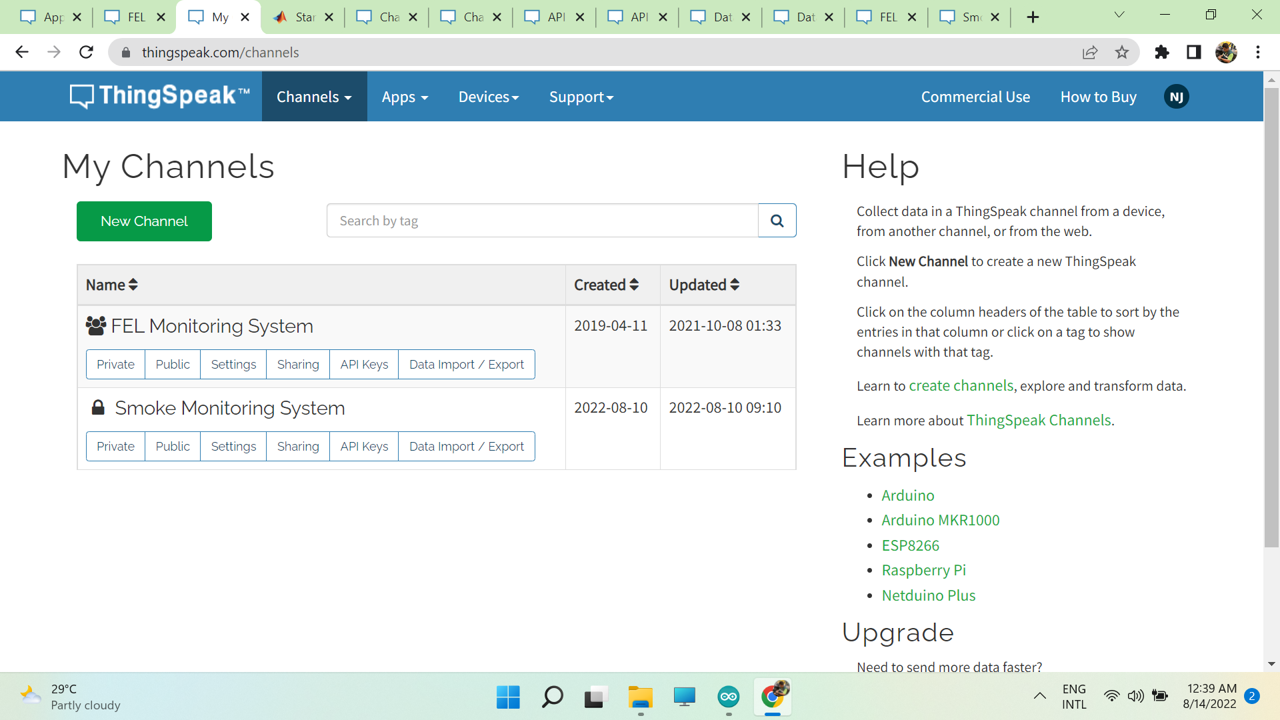Open Public view for Smoke Monitoring System
Viewport: 1280px width, 720px height.
tap(173, 447)
